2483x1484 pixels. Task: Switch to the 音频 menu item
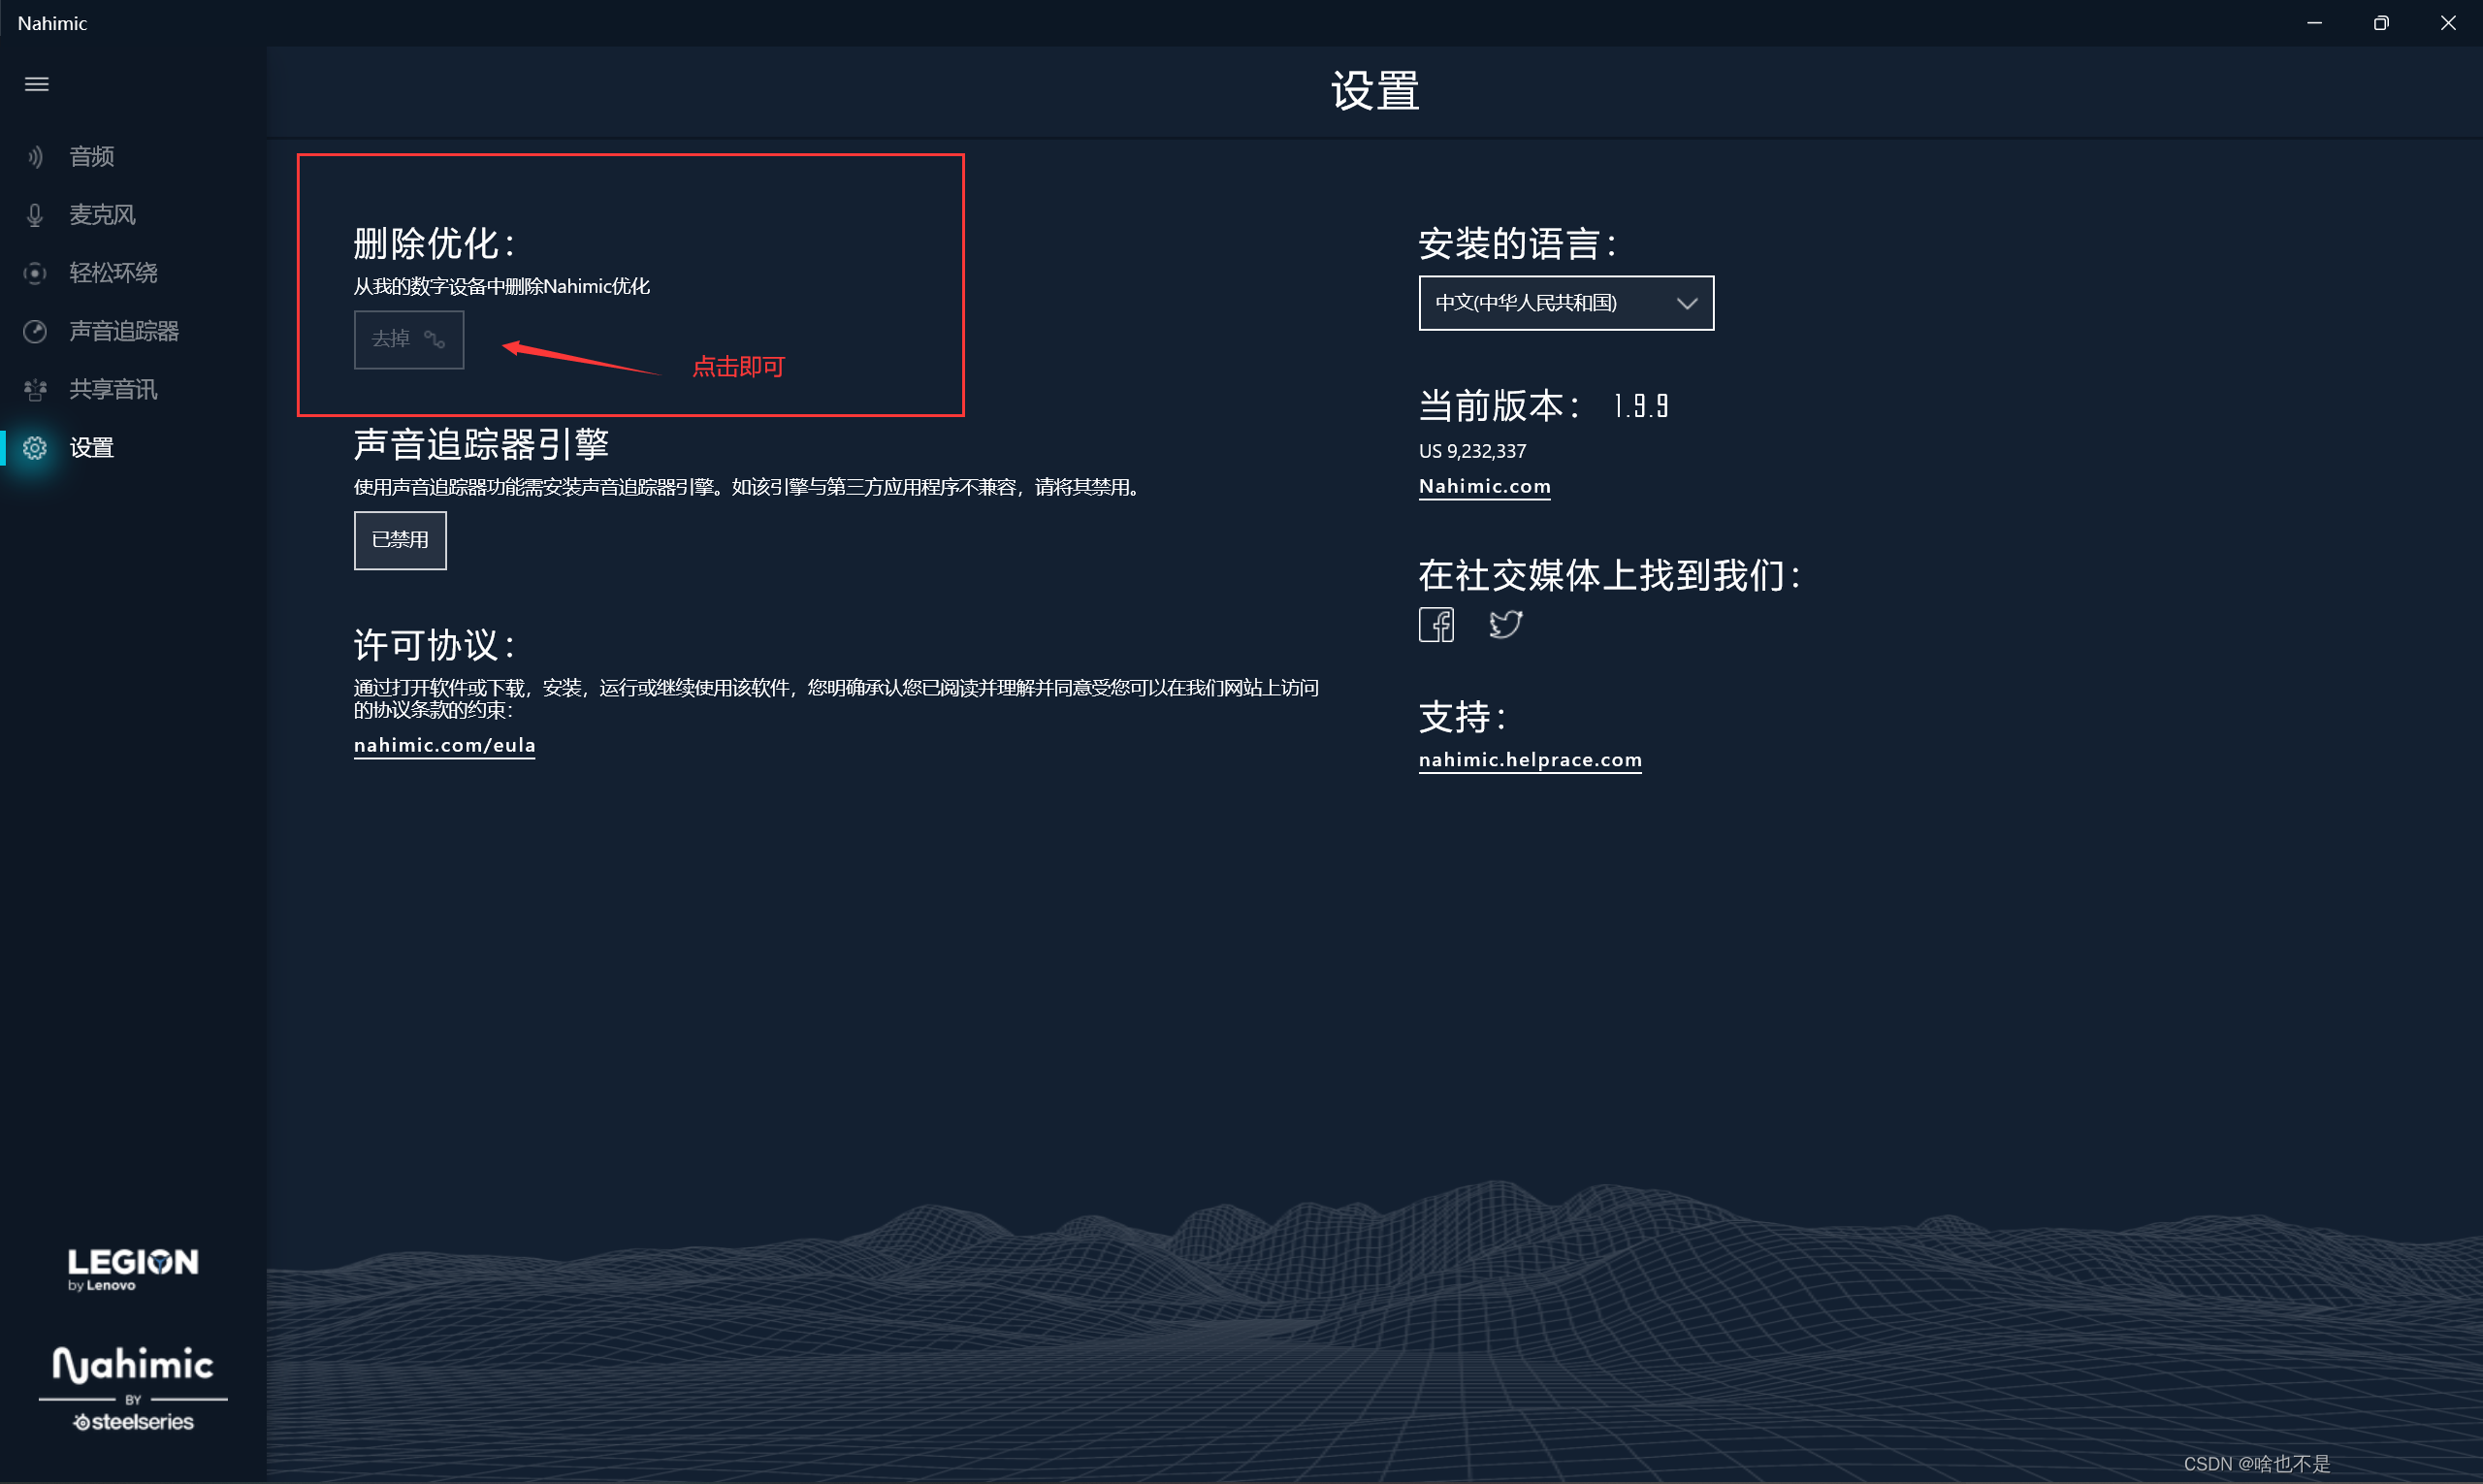click(92, 157)
